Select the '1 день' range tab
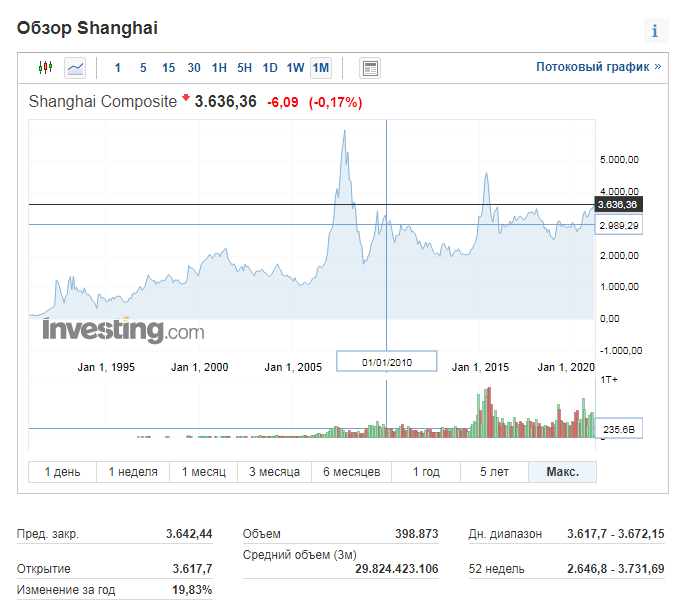Image resolution: width=682 pixels, height=613 pixels. [x=63, y=472]
